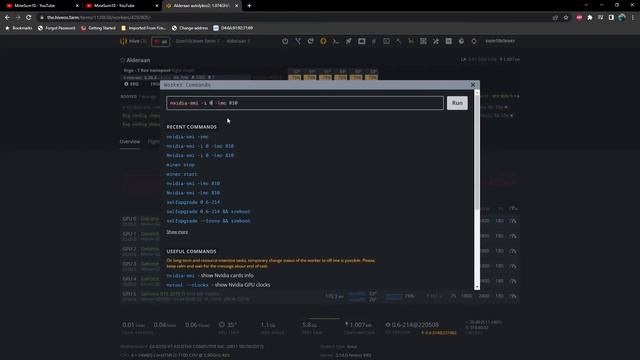Select recent command 'nvidia-smi -rmc'

[187, 137]
